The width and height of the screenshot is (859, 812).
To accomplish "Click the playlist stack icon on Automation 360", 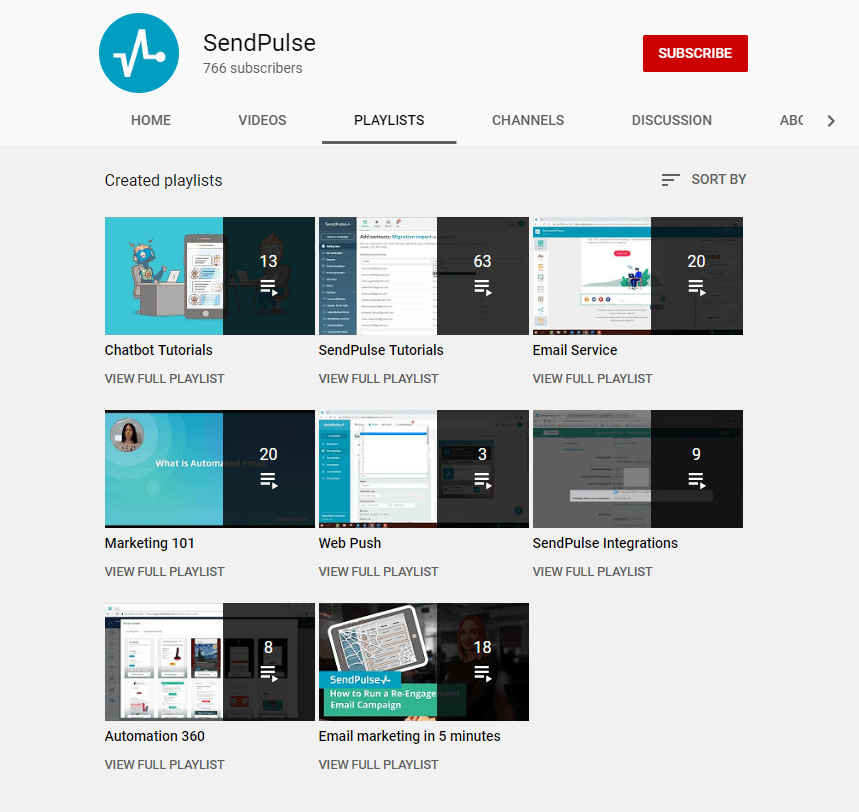I will pos(268,674).
